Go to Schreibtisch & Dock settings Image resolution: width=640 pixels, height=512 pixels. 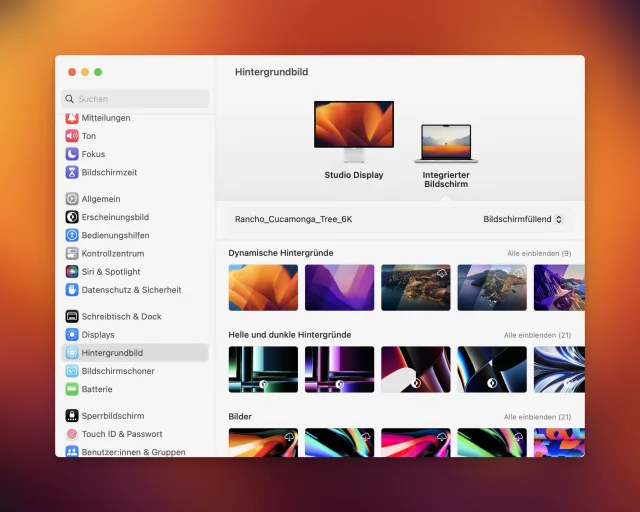[x=121, y=316]
